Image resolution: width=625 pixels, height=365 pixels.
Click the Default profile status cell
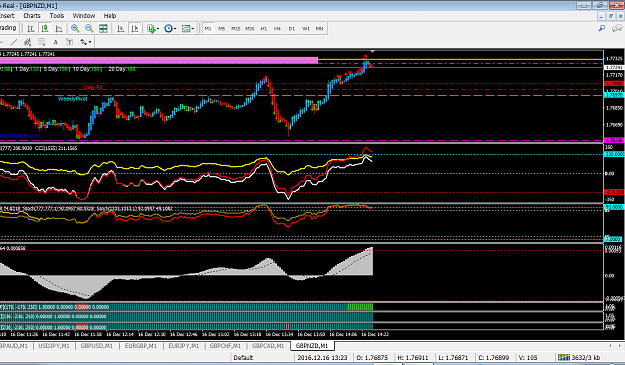[243, 357]
